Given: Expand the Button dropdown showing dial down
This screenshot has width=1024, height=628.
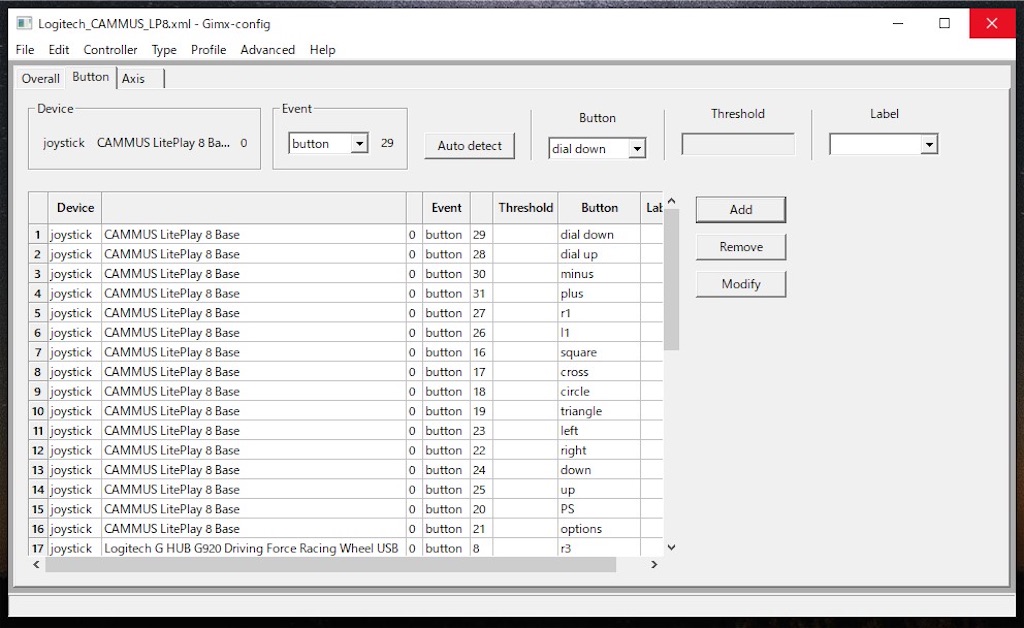Looking at the screenshot, I should point(637,149).
